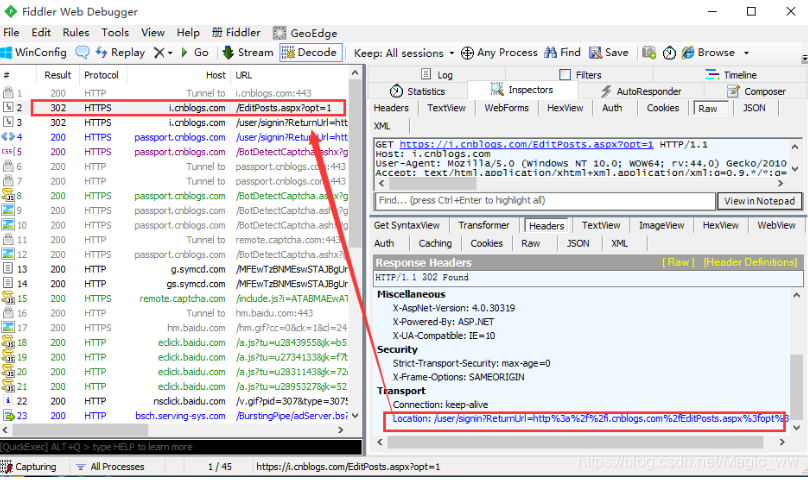Click the comment speech bubble icon

click(x=82, y=53)
